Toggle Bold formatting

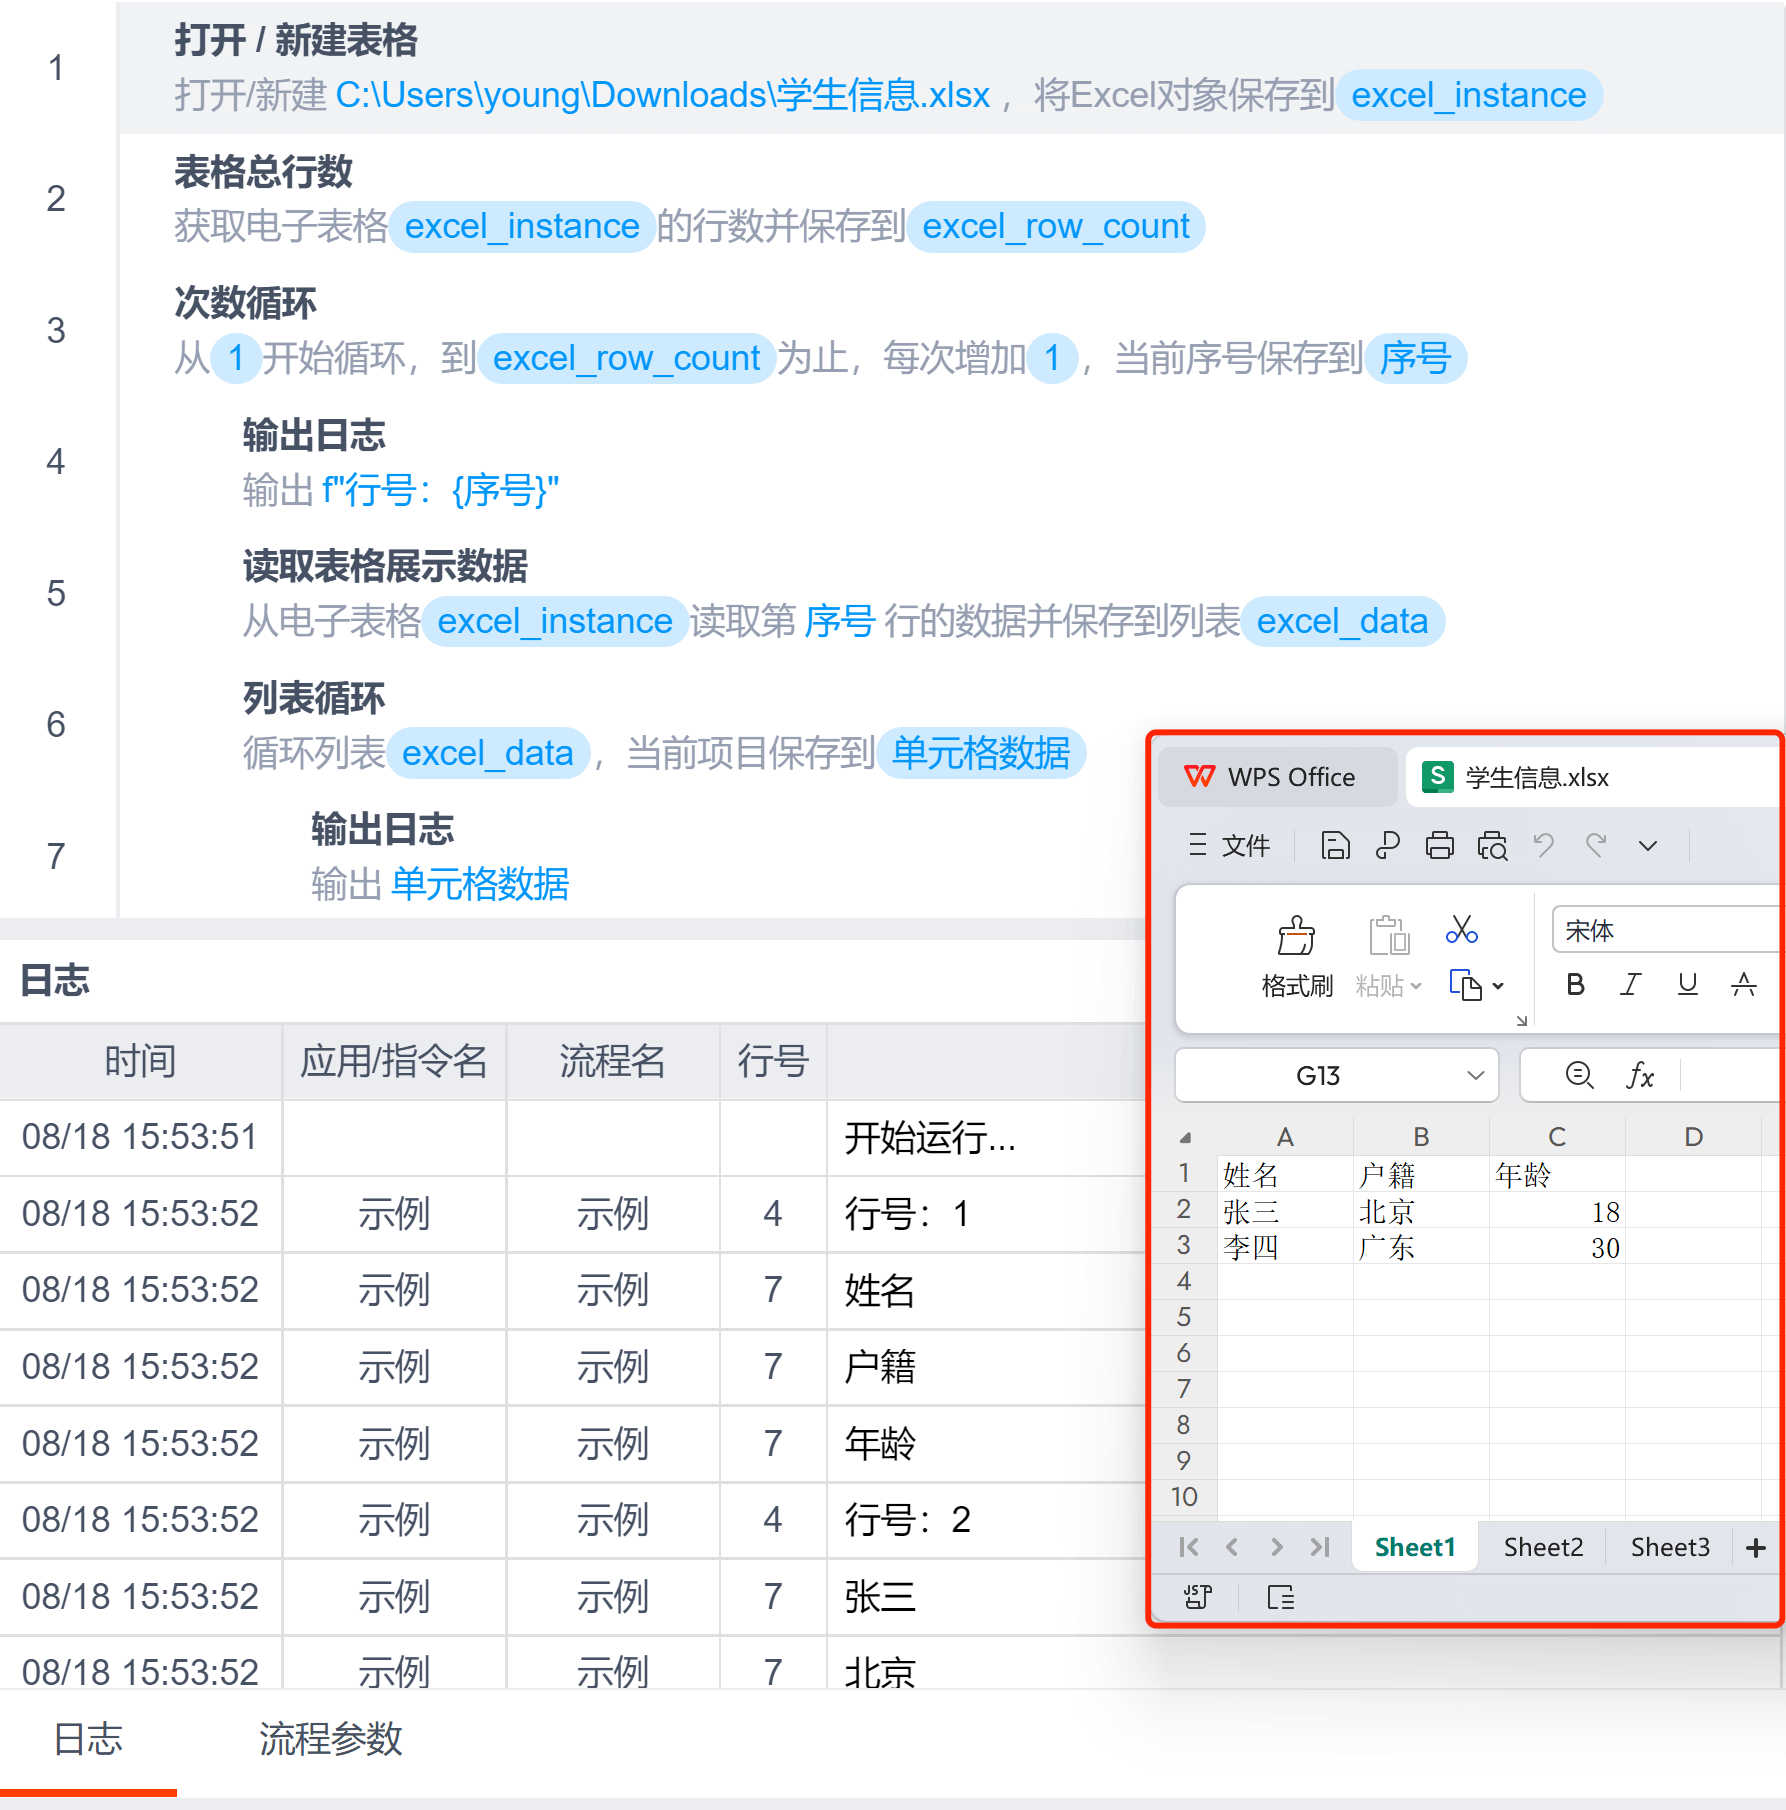pos(1575,985)
